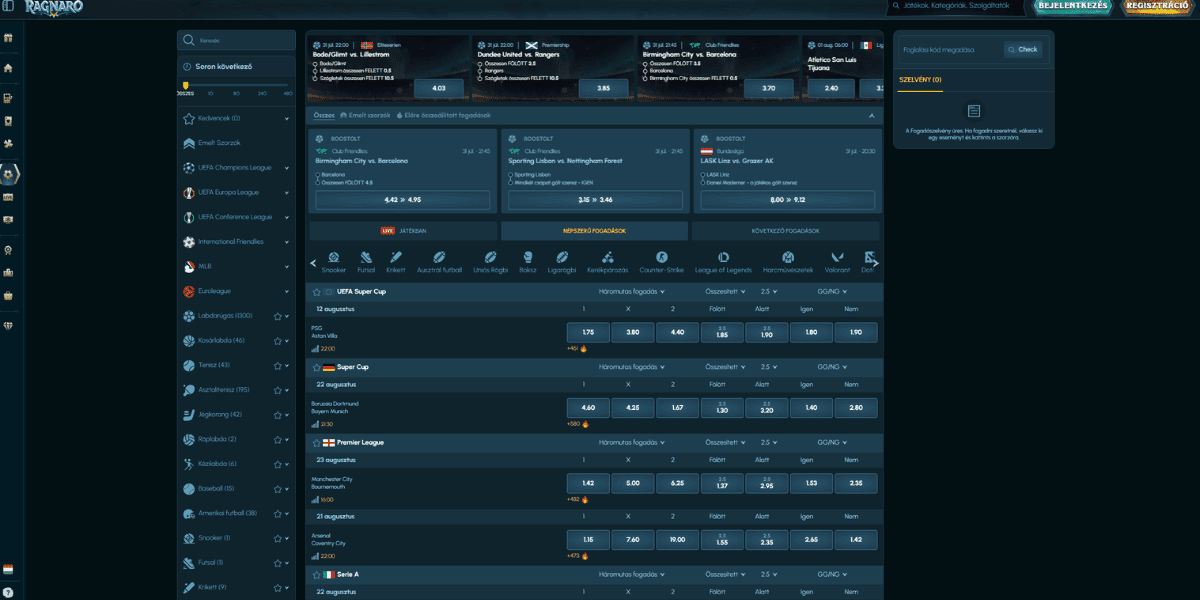Star Jégkorong as a favorite sport

click(x=277, y=414)
